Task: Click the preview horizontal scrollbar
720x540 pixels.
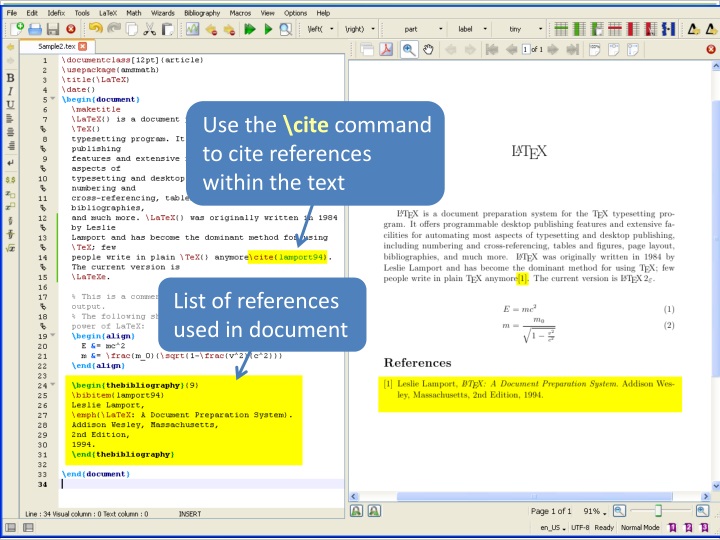Action: [534, 496]
